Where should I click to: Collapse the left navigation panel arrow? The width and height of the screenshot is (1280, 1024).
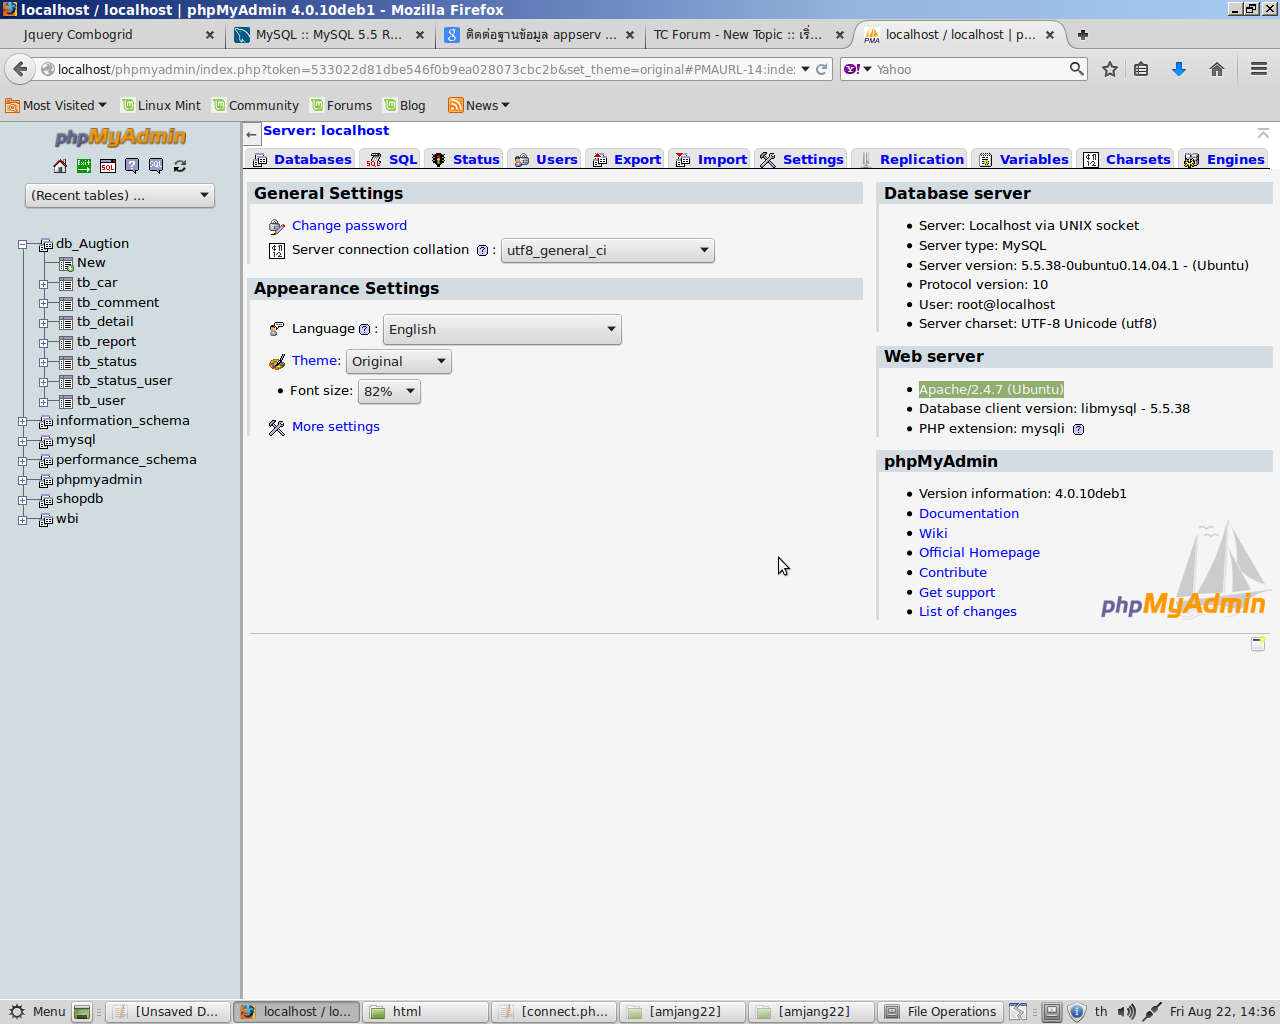tap(251, 133)
